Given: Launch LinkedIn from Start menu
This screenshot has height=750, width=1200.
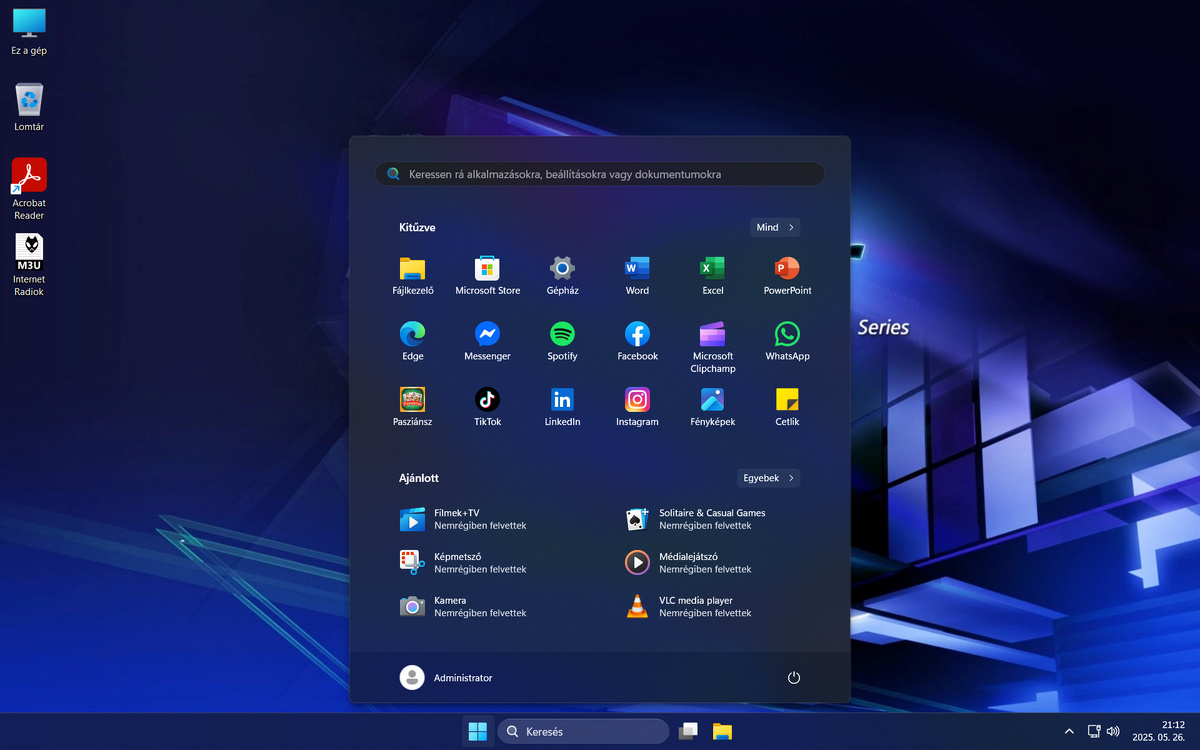Looking at the screenshot, I should tap(562, 408).
